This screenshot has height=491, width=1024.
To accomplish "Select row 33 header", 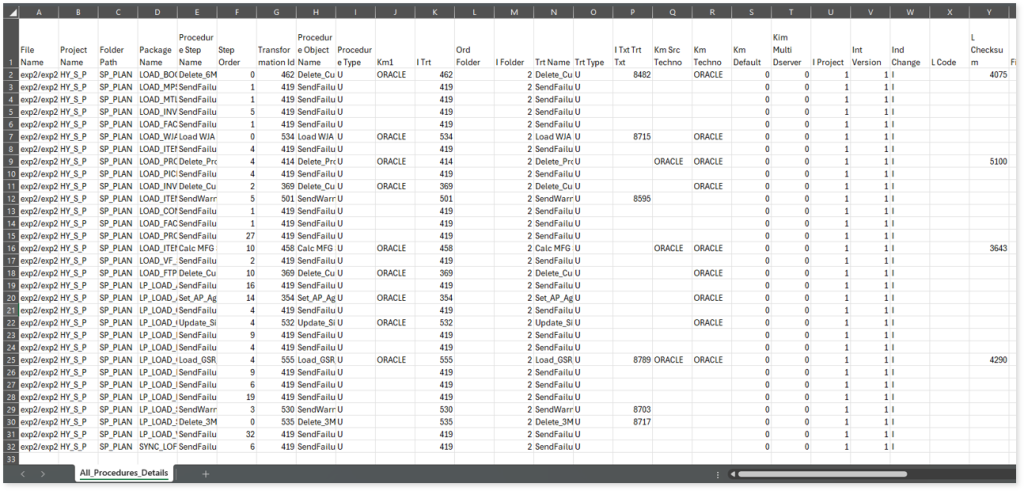I will (x=10, y=458).
